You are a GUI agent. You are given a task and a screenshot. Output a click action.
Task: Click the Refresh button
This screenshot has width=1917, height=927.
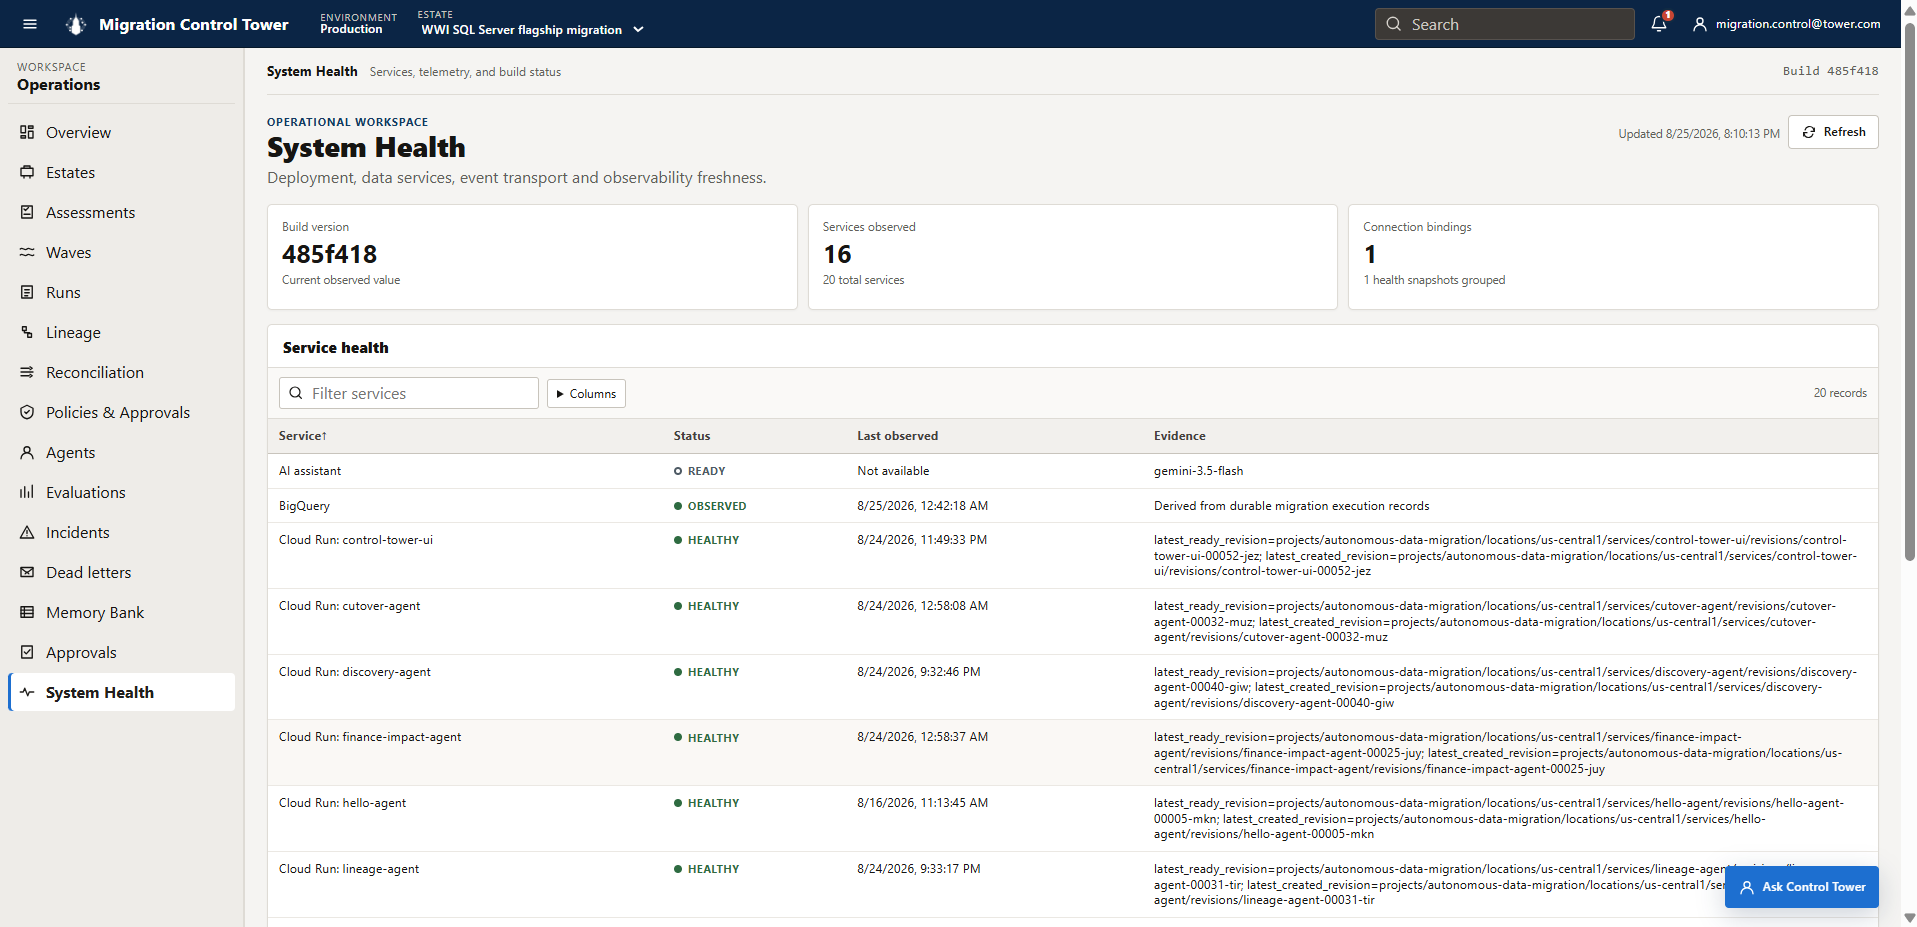[x=1833, y=132]
